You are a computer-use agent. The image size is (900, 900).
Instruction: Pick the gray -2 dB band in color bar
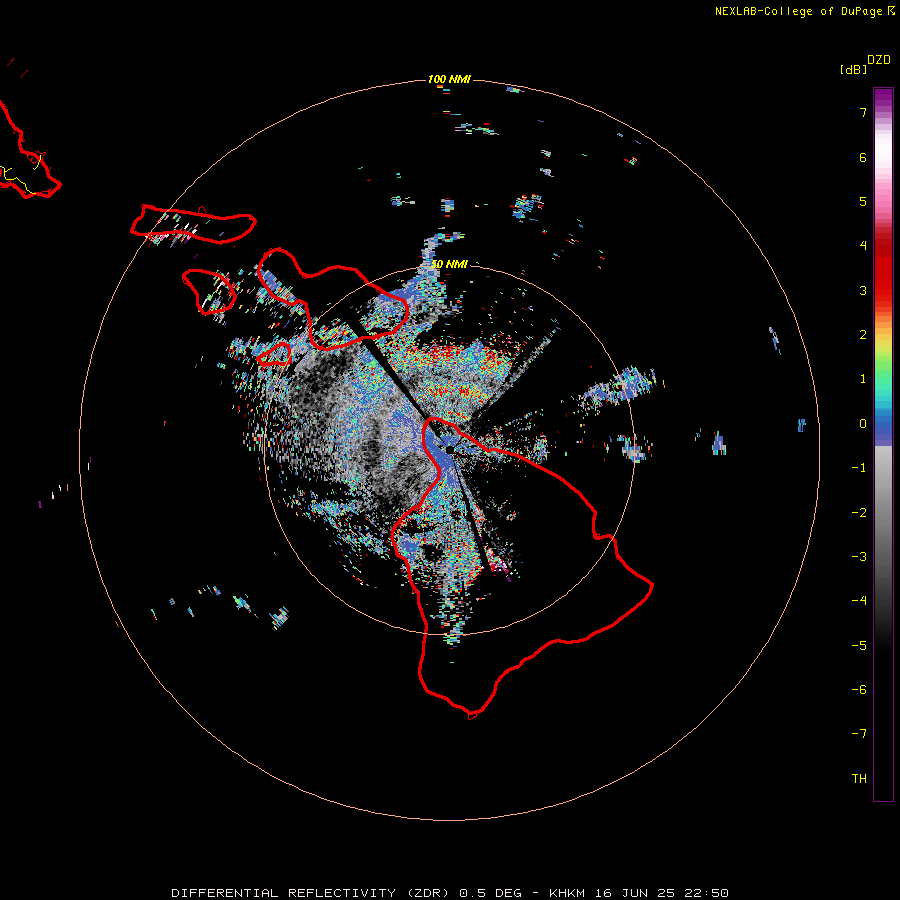[x=883, y=513]
